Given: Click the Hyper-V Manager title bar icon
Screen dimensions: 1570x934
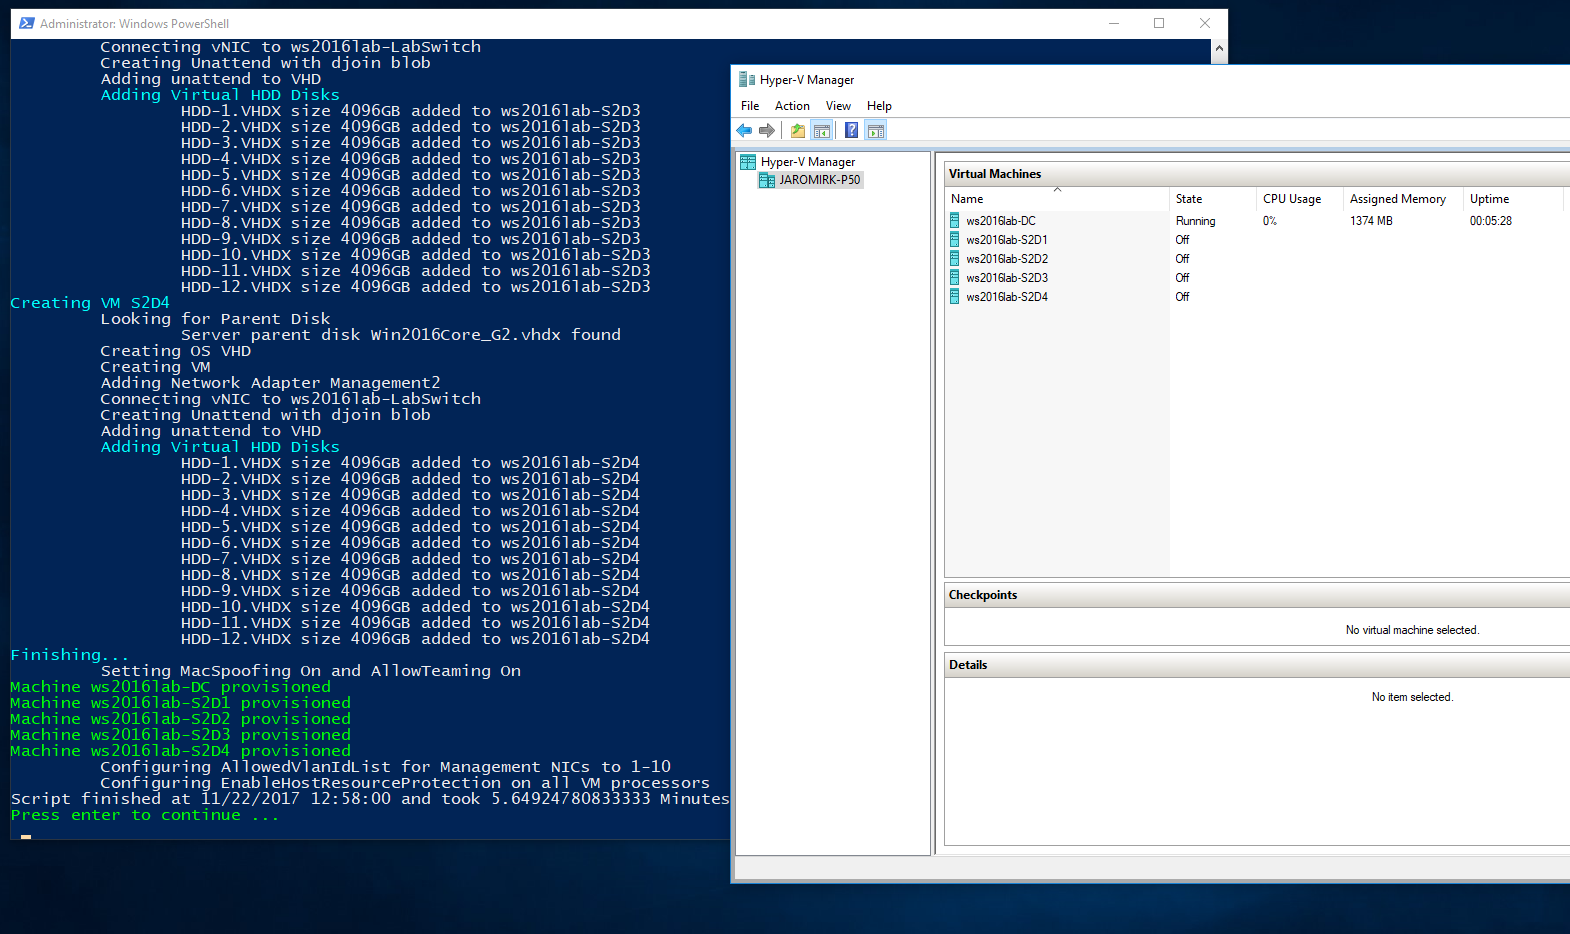Looking at the screenshot, I should [747, 79].
